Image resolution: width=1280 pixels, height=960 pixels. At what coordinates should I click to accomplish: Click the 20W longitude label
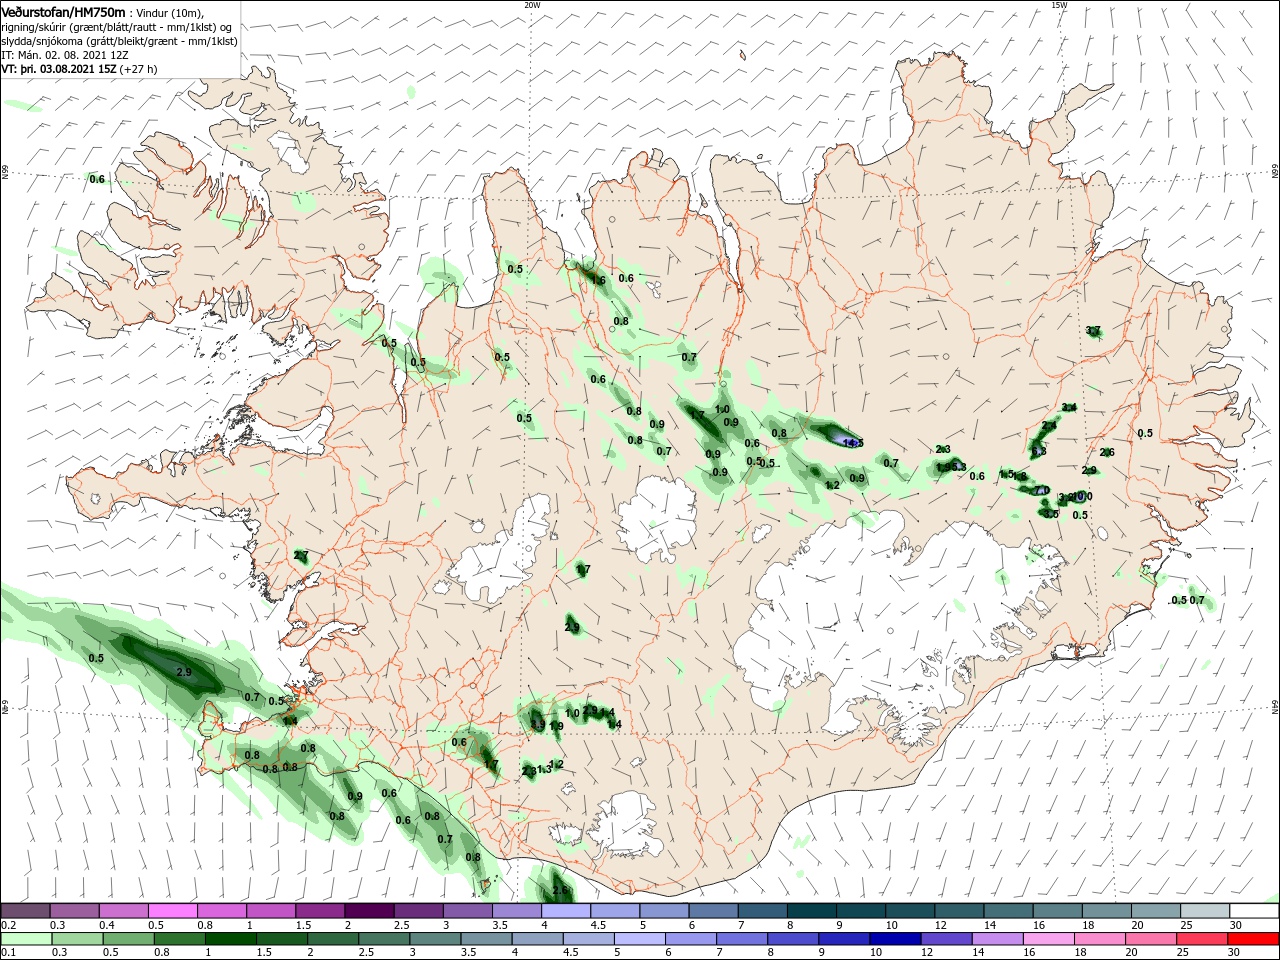pos(532,5)
